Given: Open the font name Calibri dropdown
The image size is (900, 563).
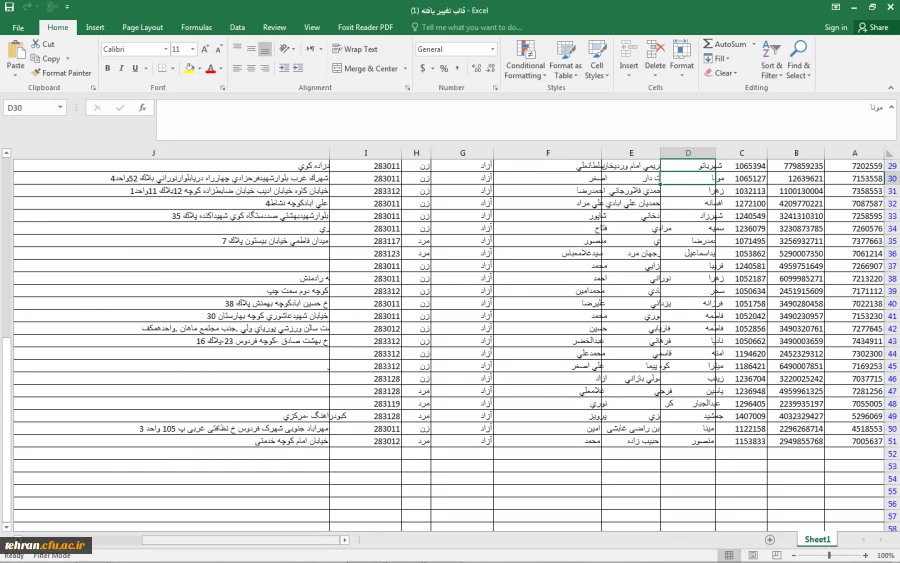Looking at the screenshot, I should [166, 49].
